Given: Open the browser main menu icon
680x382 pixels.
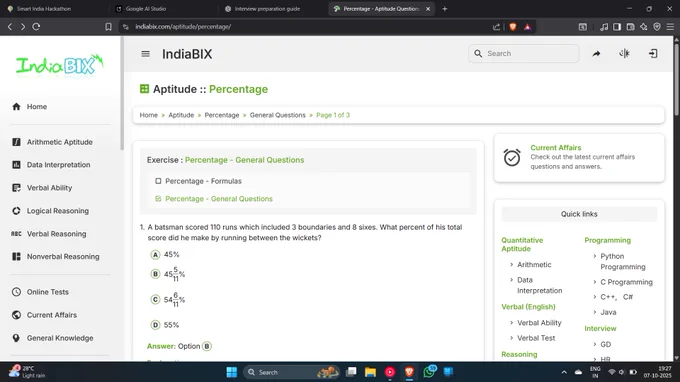Looking at the screenshot, I should point(670,27).
